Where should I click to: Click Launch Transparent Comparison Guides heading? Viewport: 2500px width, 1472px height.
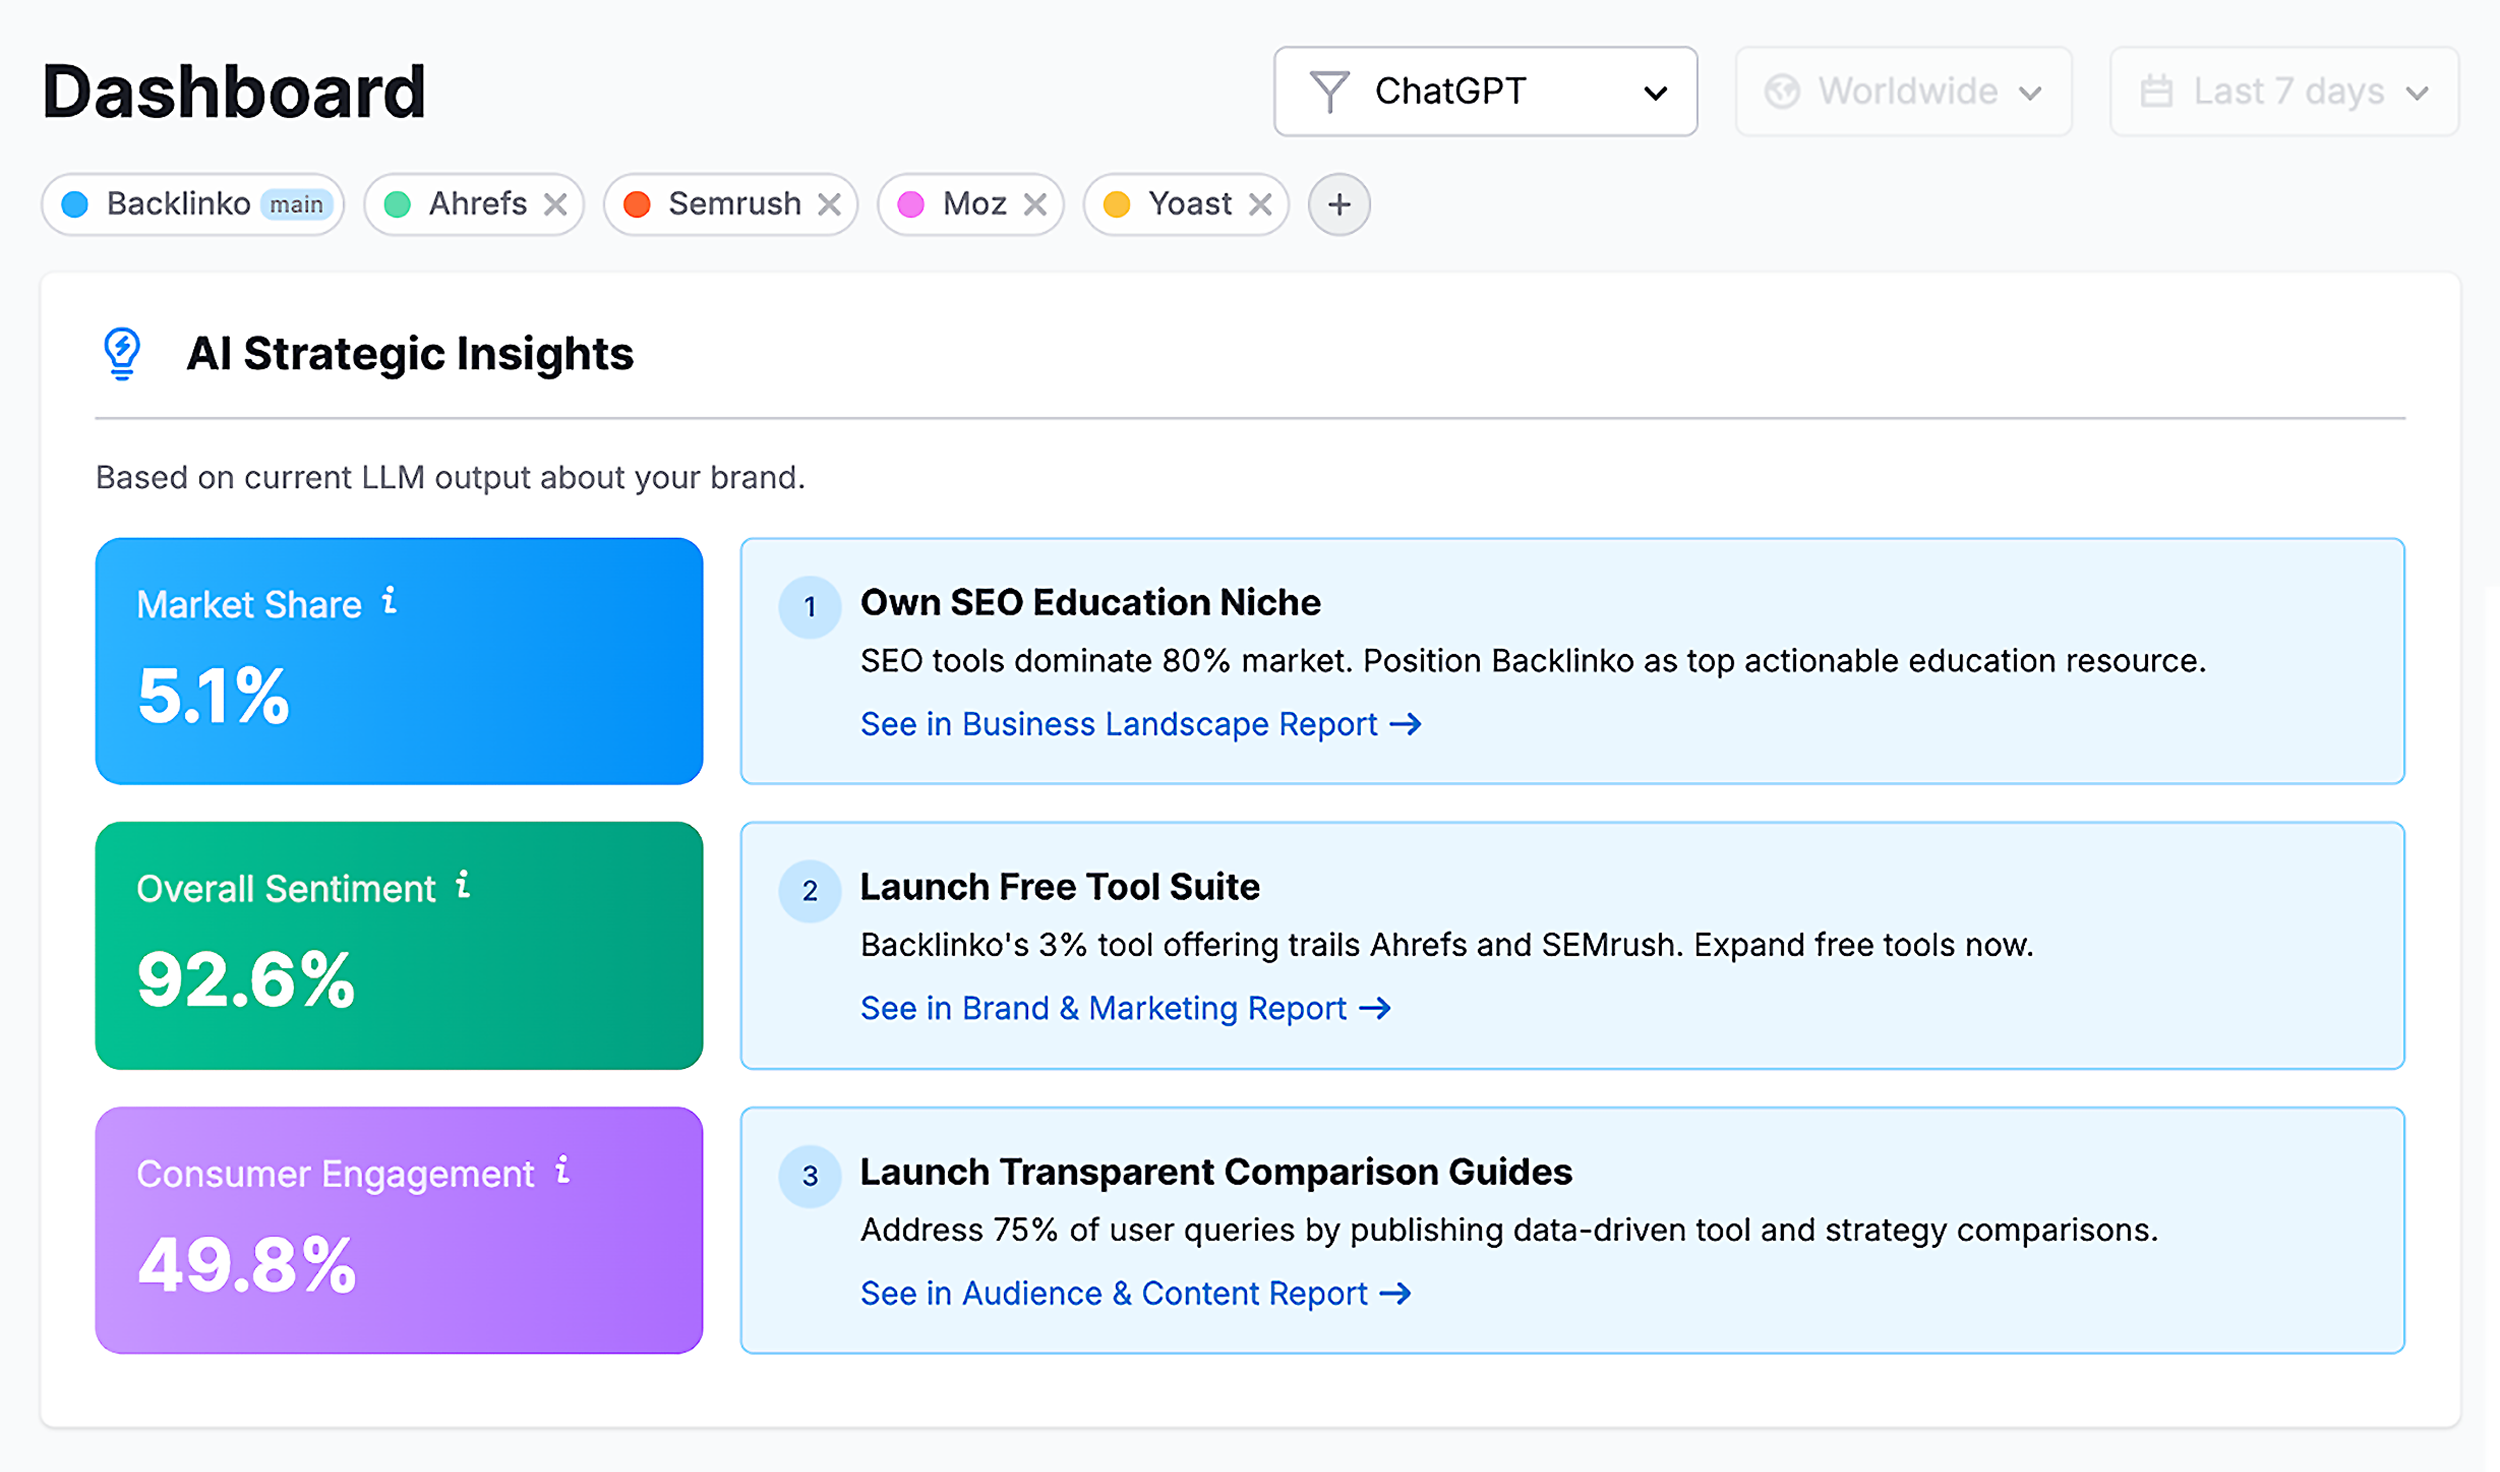click(x=1216, y=1171)
